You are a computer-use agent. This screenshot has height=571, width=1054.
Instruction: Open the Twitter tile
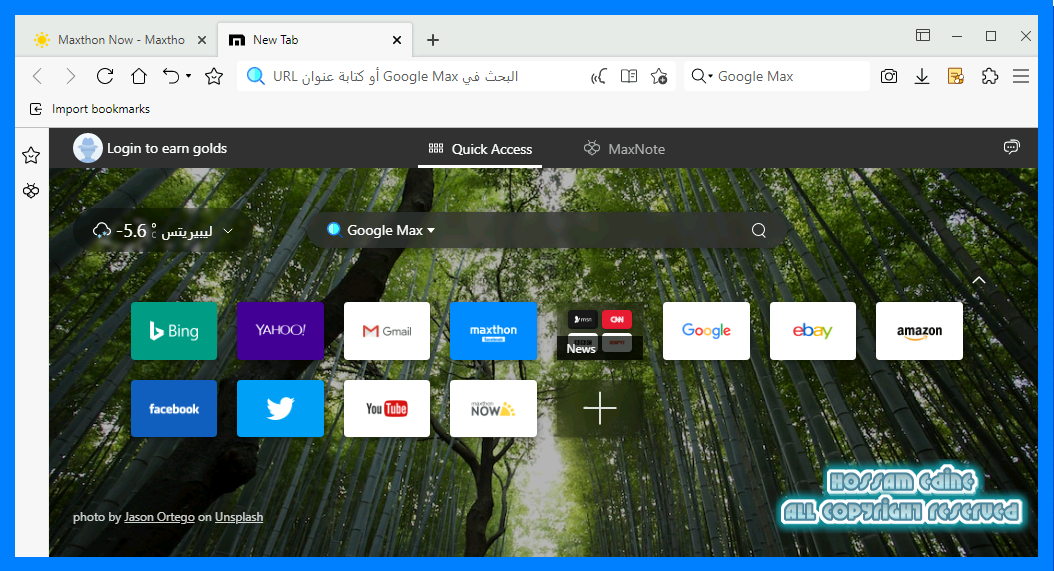280,408
